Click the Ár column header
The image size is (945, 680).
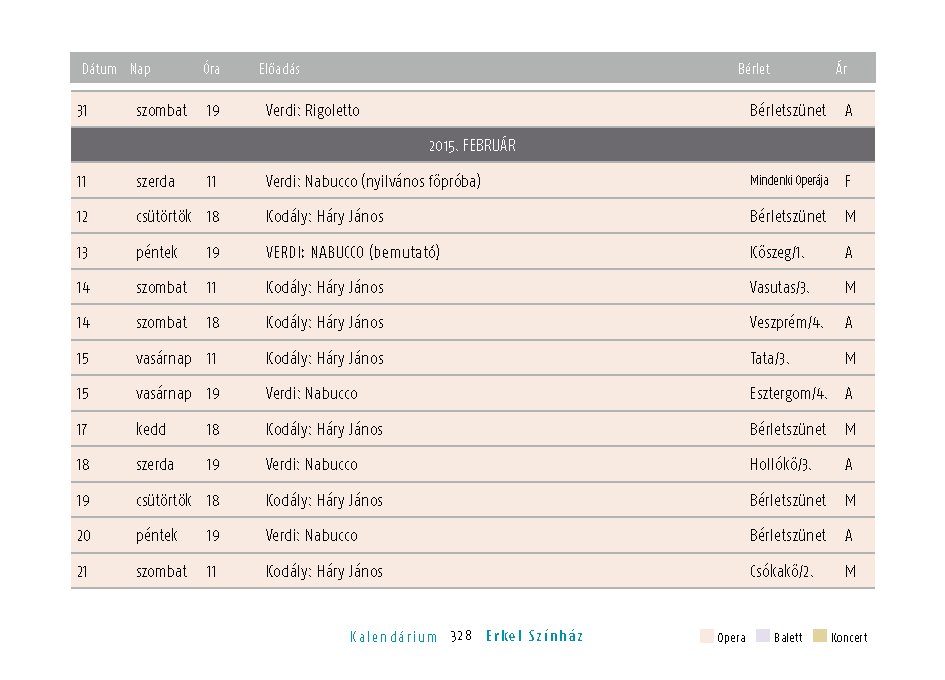[841, 68]
